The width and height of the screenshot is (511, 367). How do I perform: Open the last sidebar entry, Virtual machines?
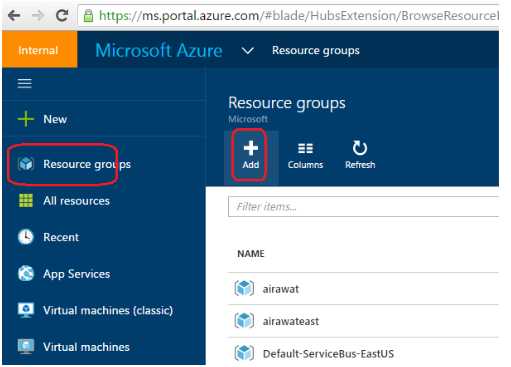click(86, 347)
